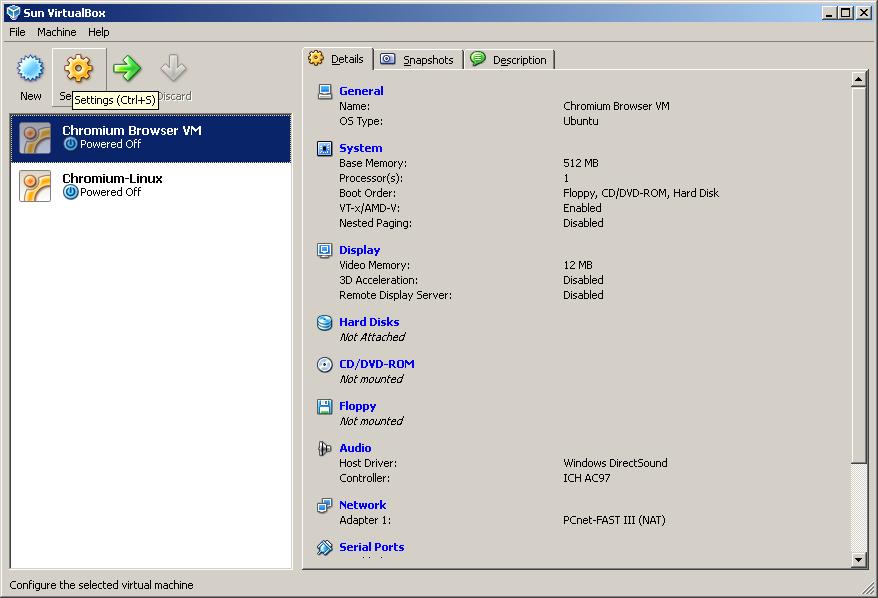Click the System section chip icon
The height and width of the screenshot is (598, 878).
tap(325, 148)
